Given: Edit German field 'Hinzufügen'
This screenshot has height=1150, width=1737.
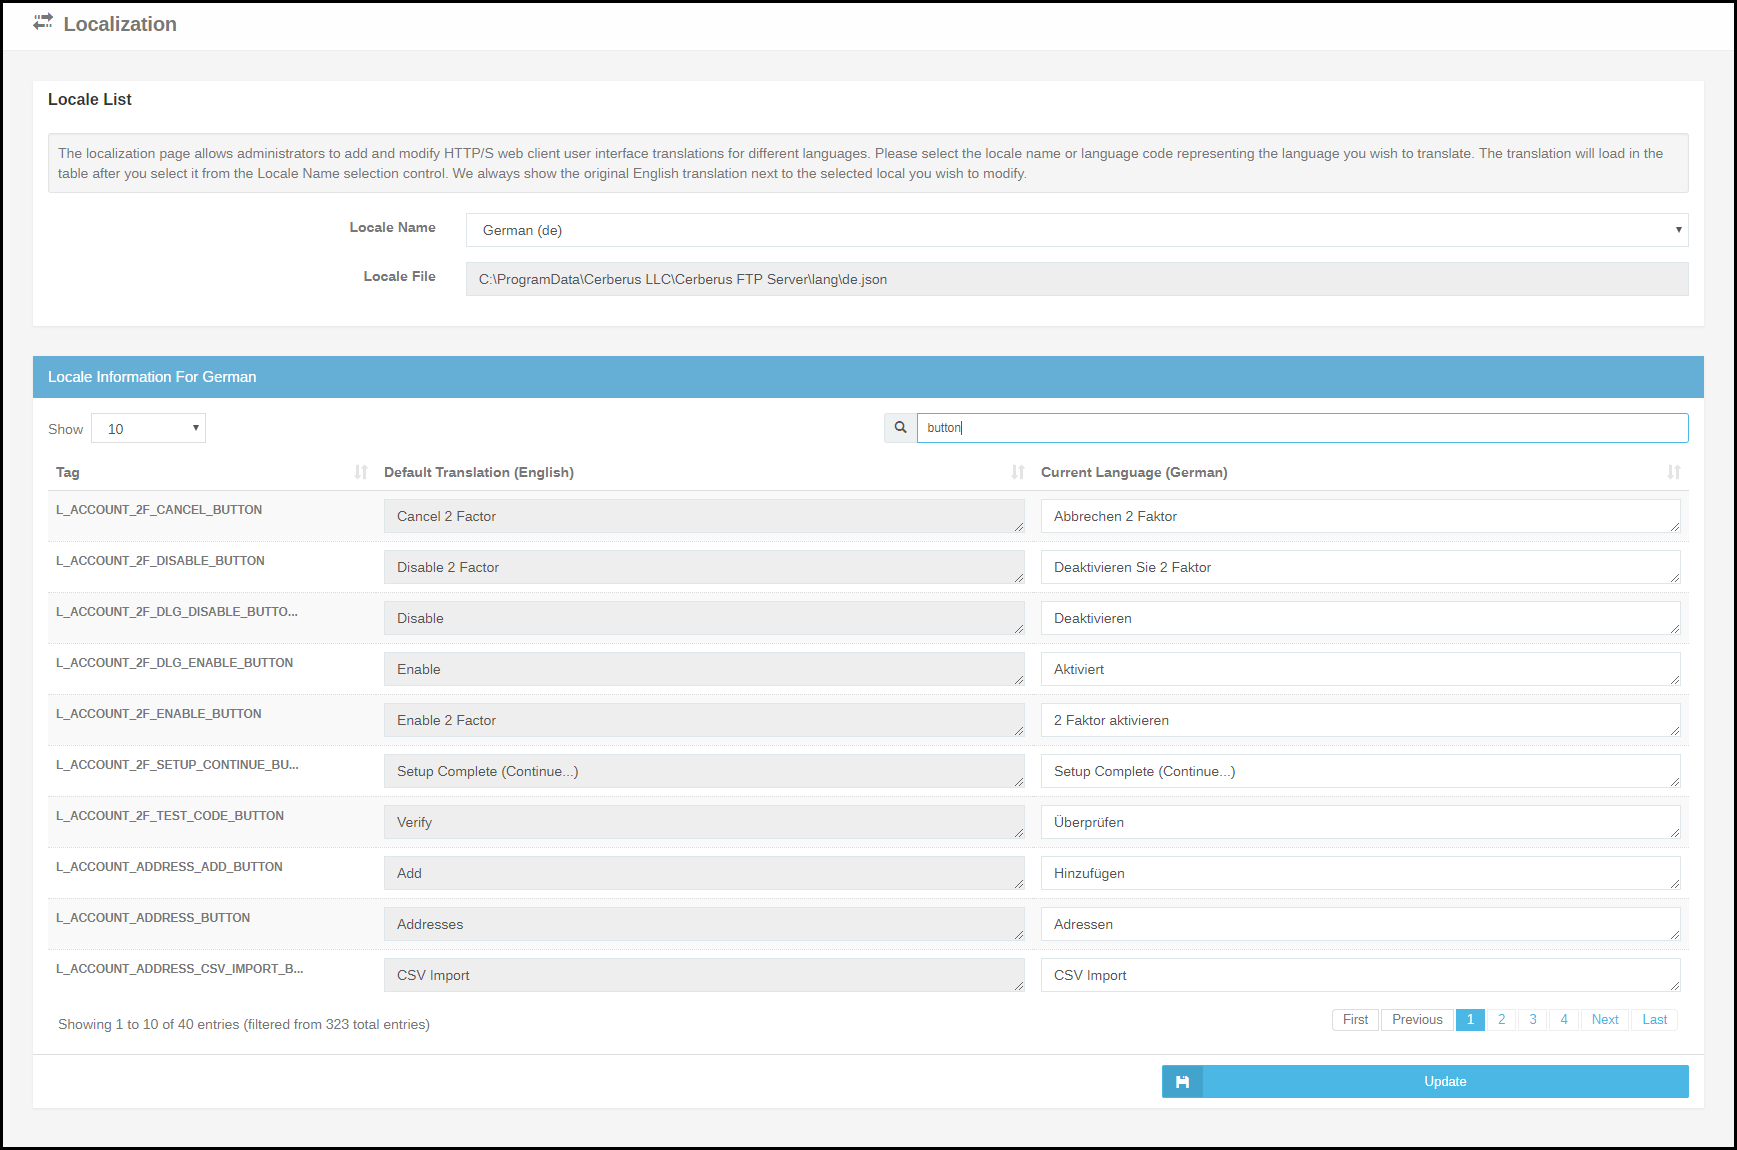Looking at the screenshot, I should (1360, 873).
